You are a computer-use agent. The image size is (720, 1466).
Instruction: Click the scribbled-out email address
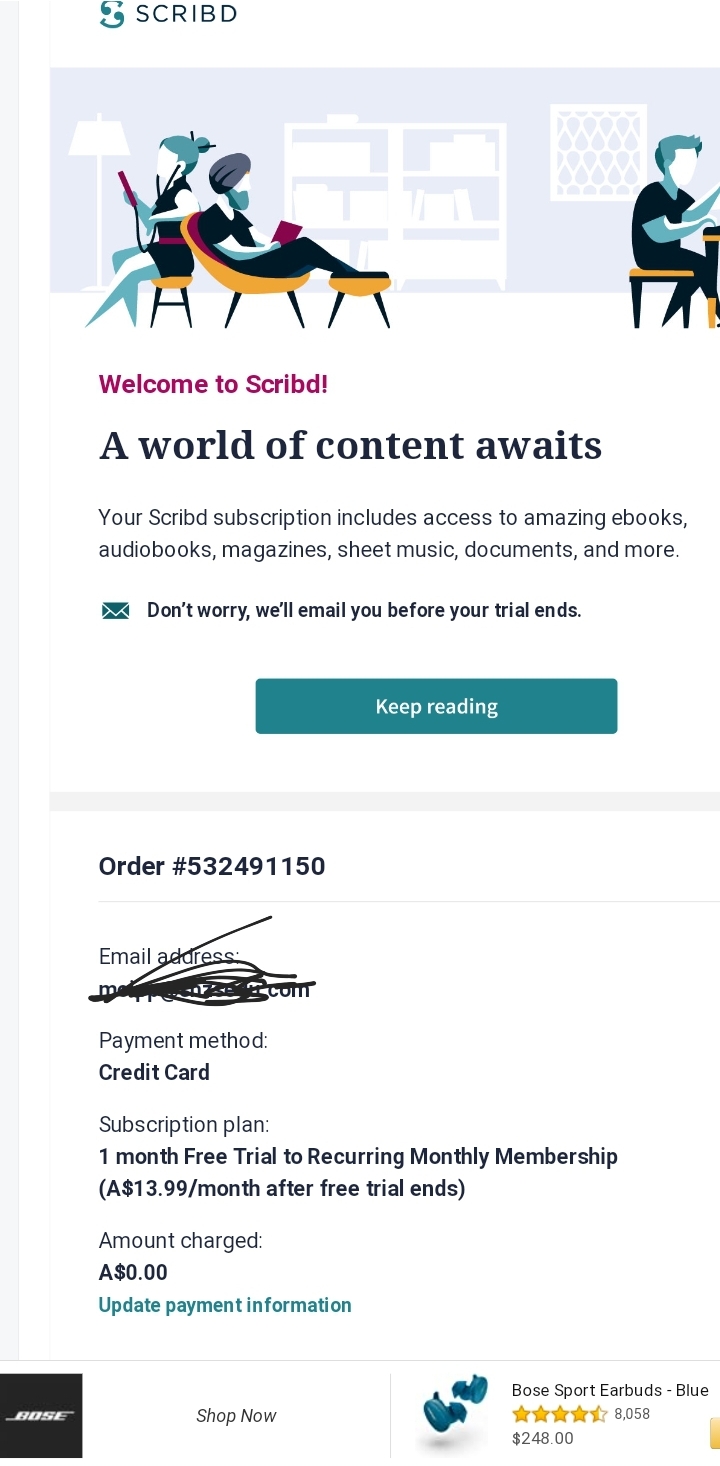point(204,990)
